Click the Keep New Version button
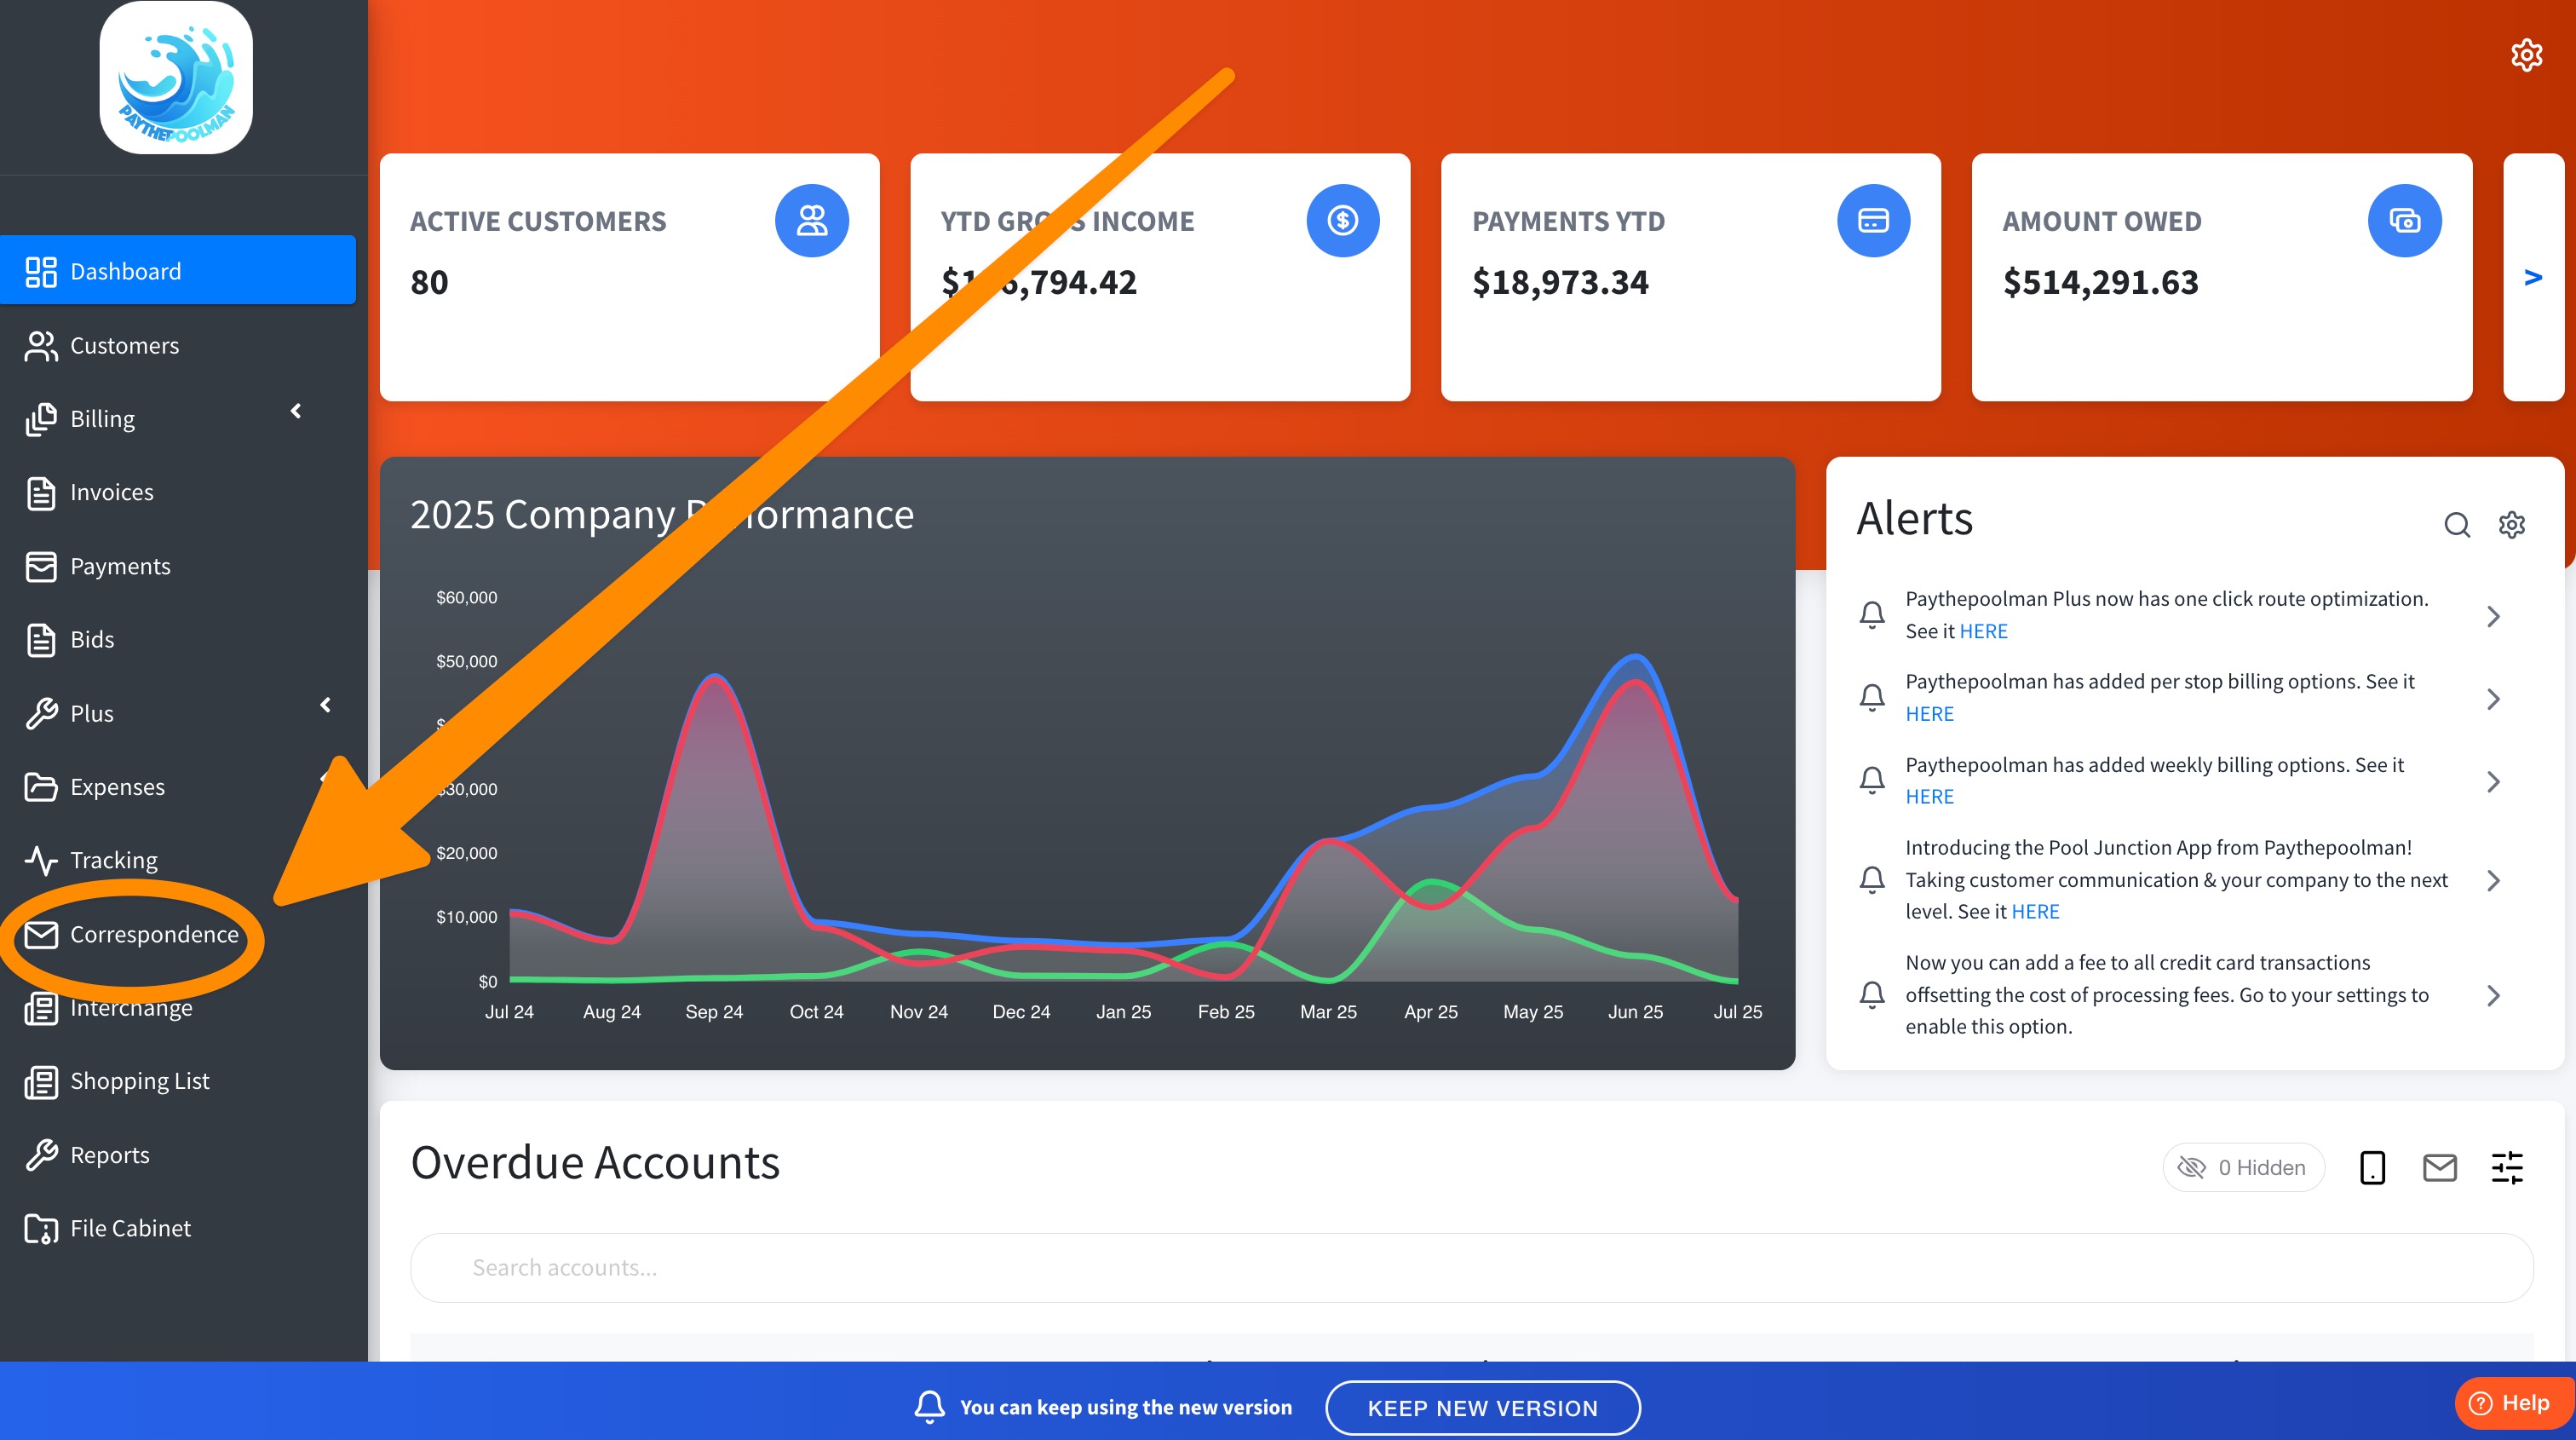The image size is (2576, 1440). point(1482,1407)
